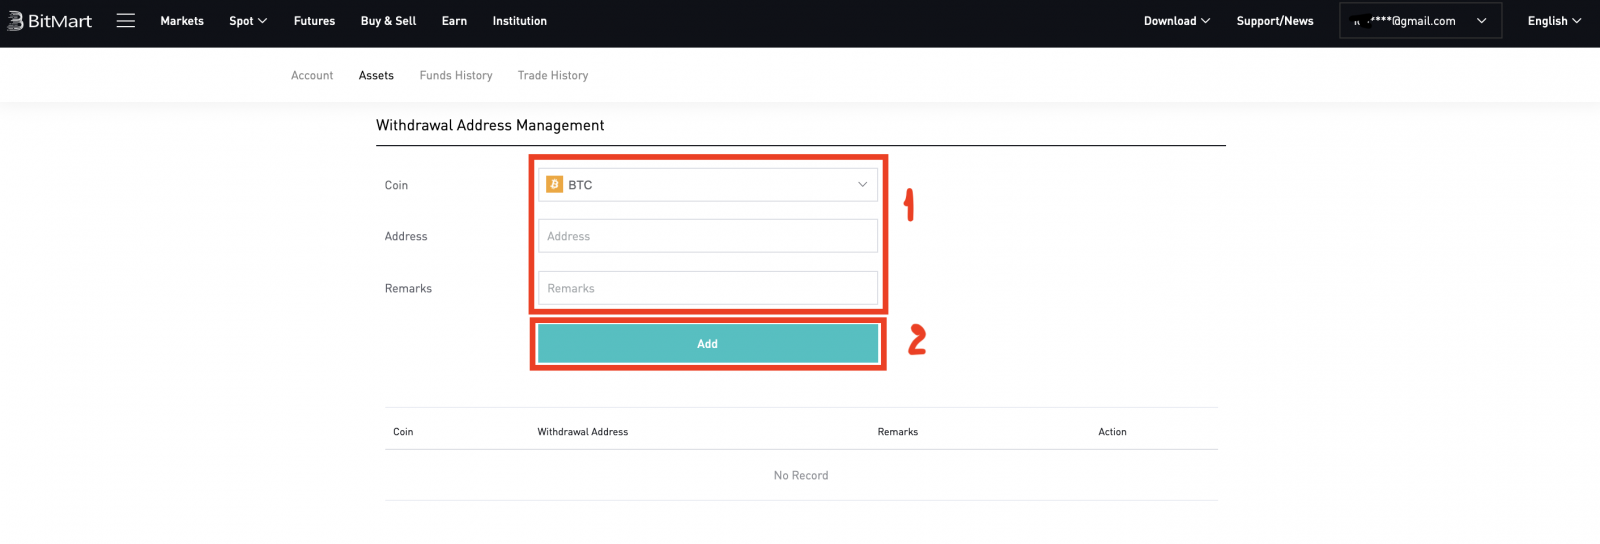
Task: Select the Assets tab
Action: (376, 76)
